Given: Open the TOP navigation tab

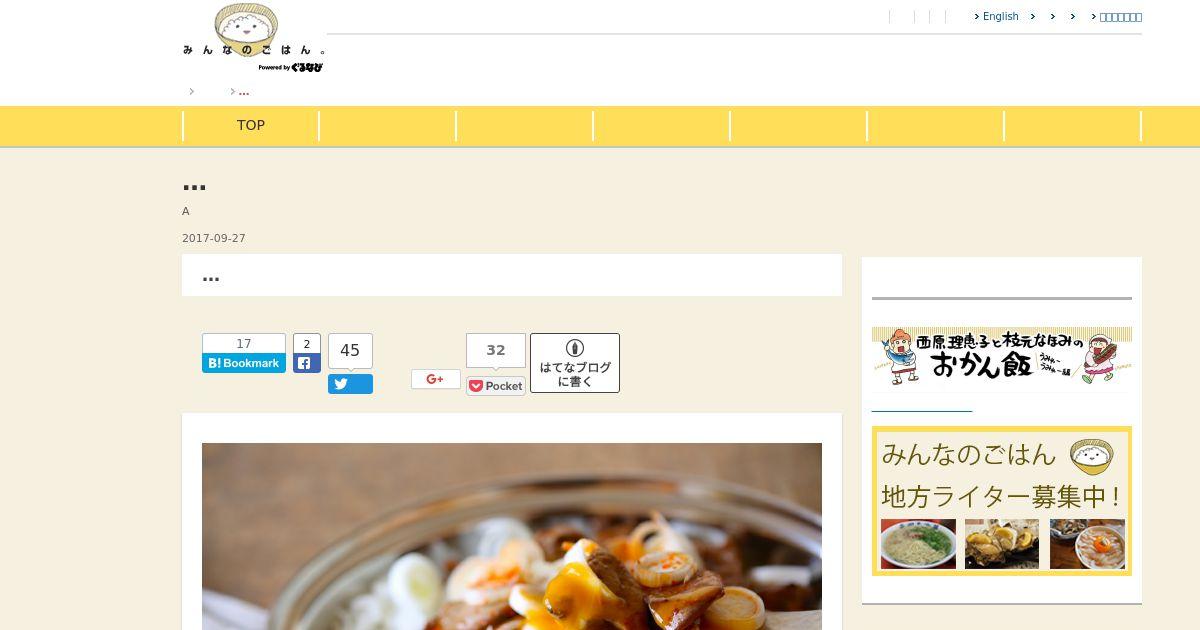Looking at the screenshot, I should click(251, 126).
